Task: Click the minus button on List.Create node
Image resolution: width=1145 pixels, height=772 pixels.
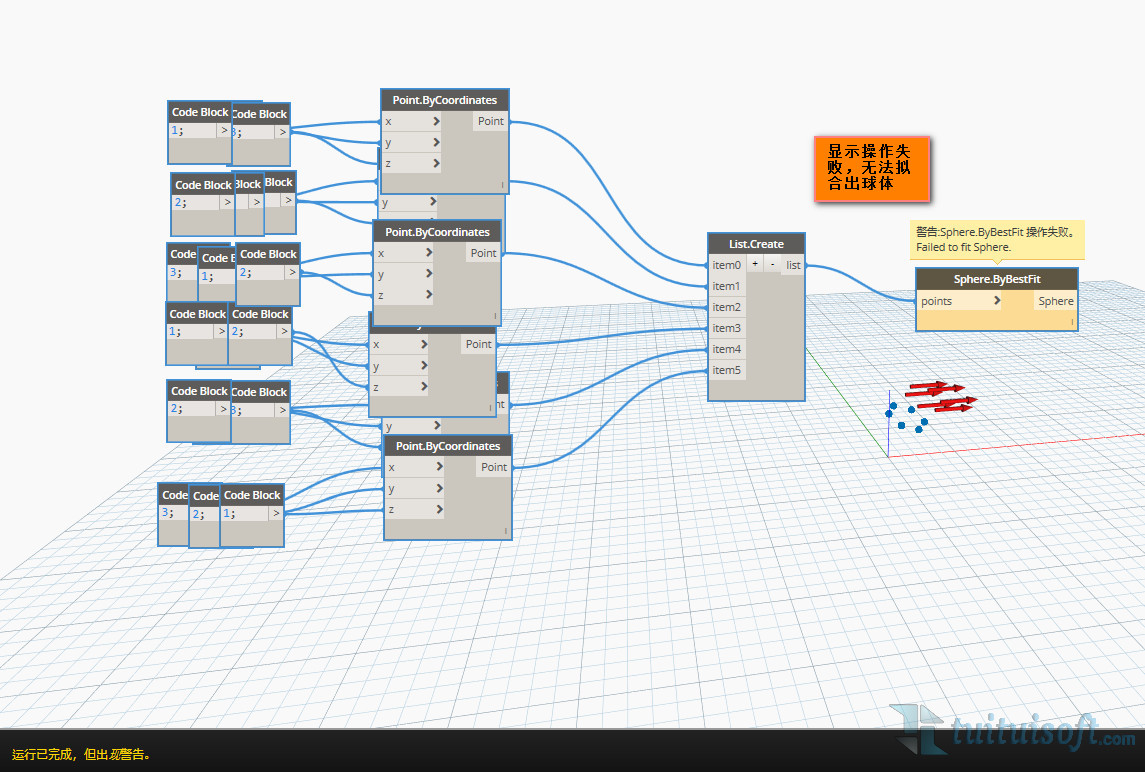Action: click(772, 265)
